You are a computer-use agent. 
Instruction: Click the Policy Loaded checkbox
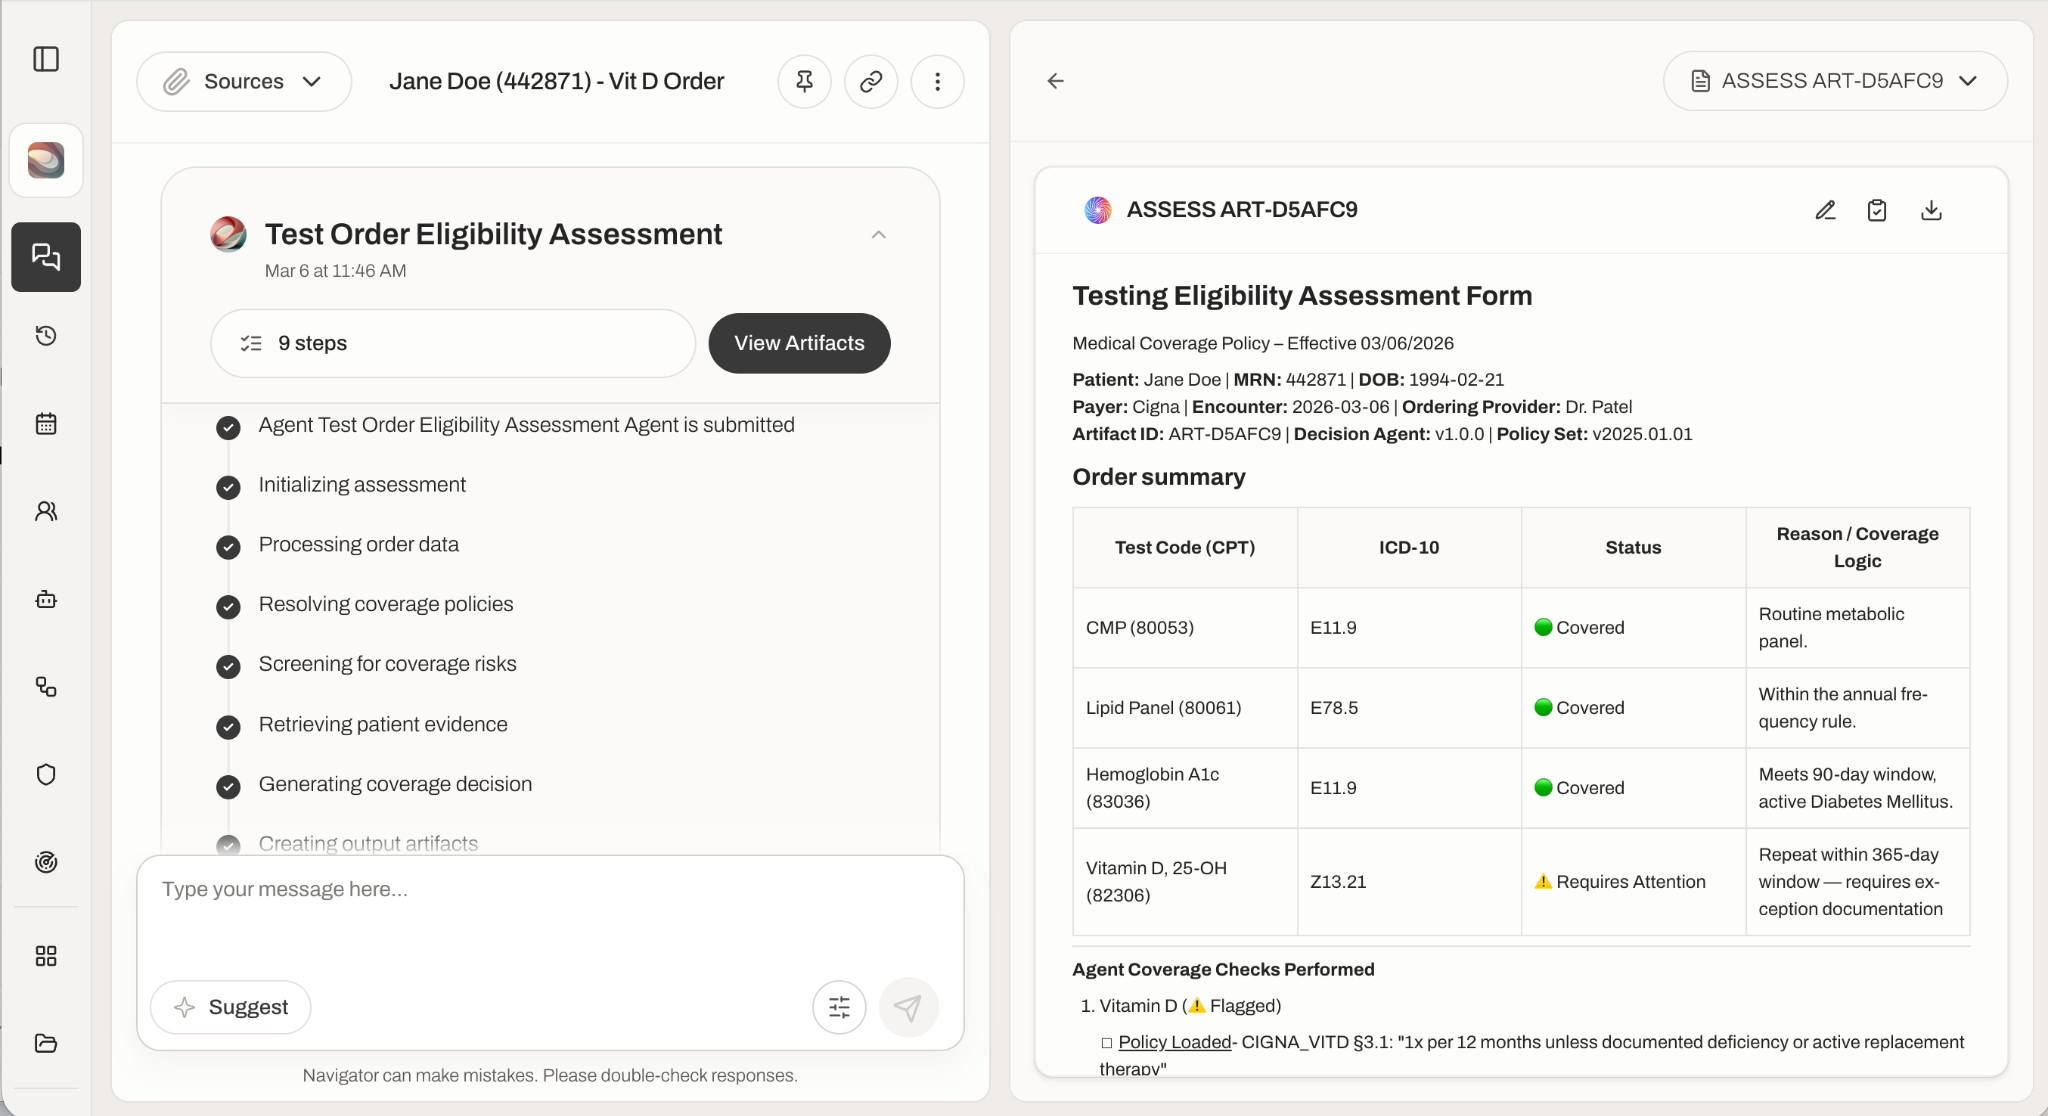click(1106, 1043)
